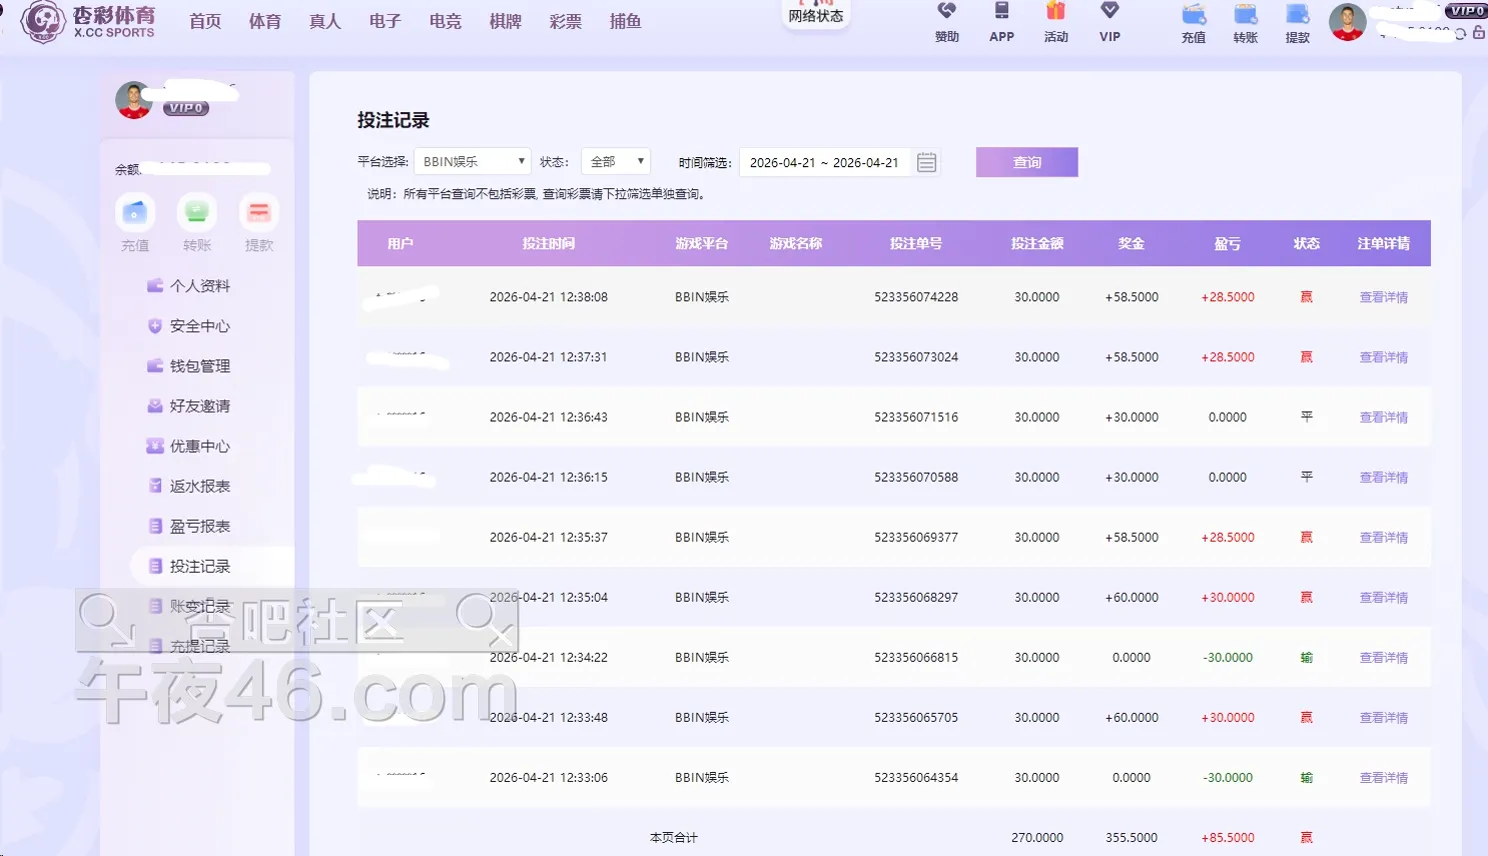Viewport: 1488px width, 856px height.
Task: Open the 活动 gift box icon
Action: coord(1056,12)
